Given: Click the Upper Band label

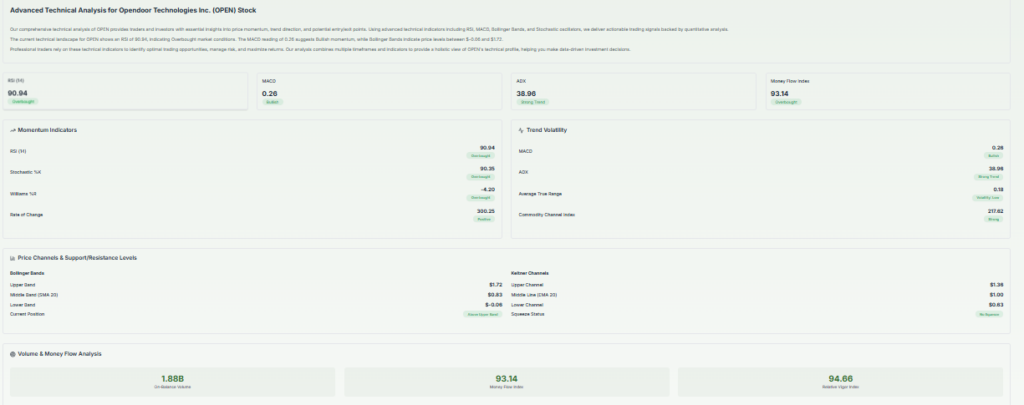Looking at the screenshot, I should point(22,285).
